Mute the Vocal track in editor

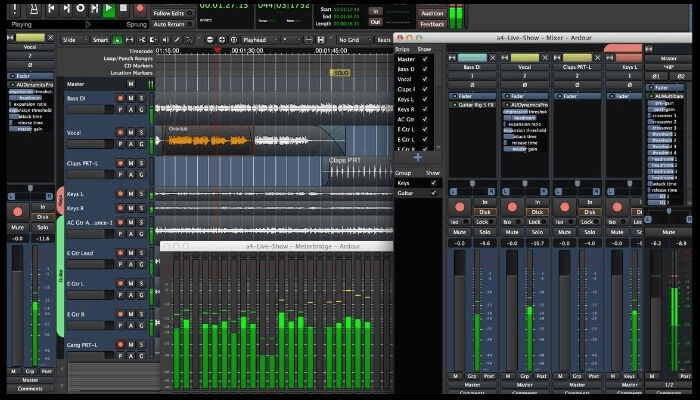tap(131, 131)
